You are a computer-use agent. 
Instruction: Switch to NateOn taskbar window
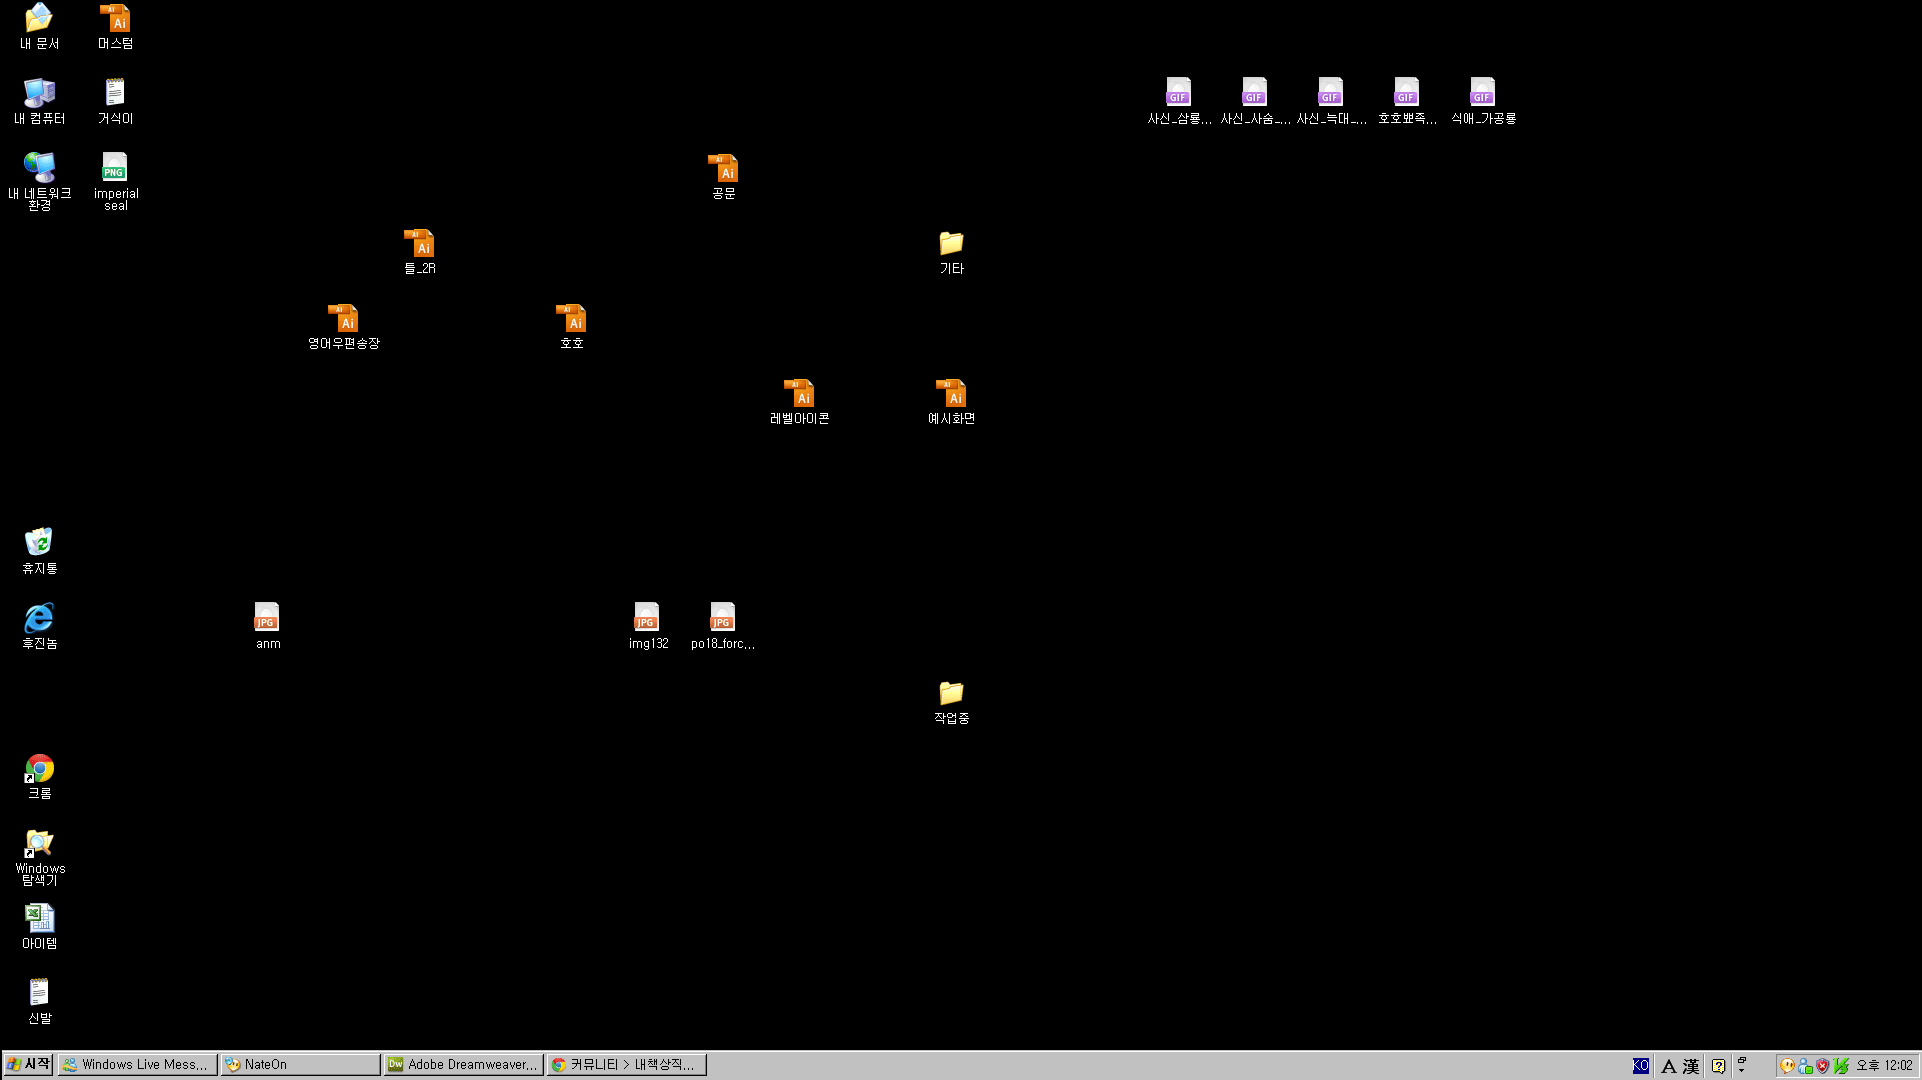(x=300, y=1065)
